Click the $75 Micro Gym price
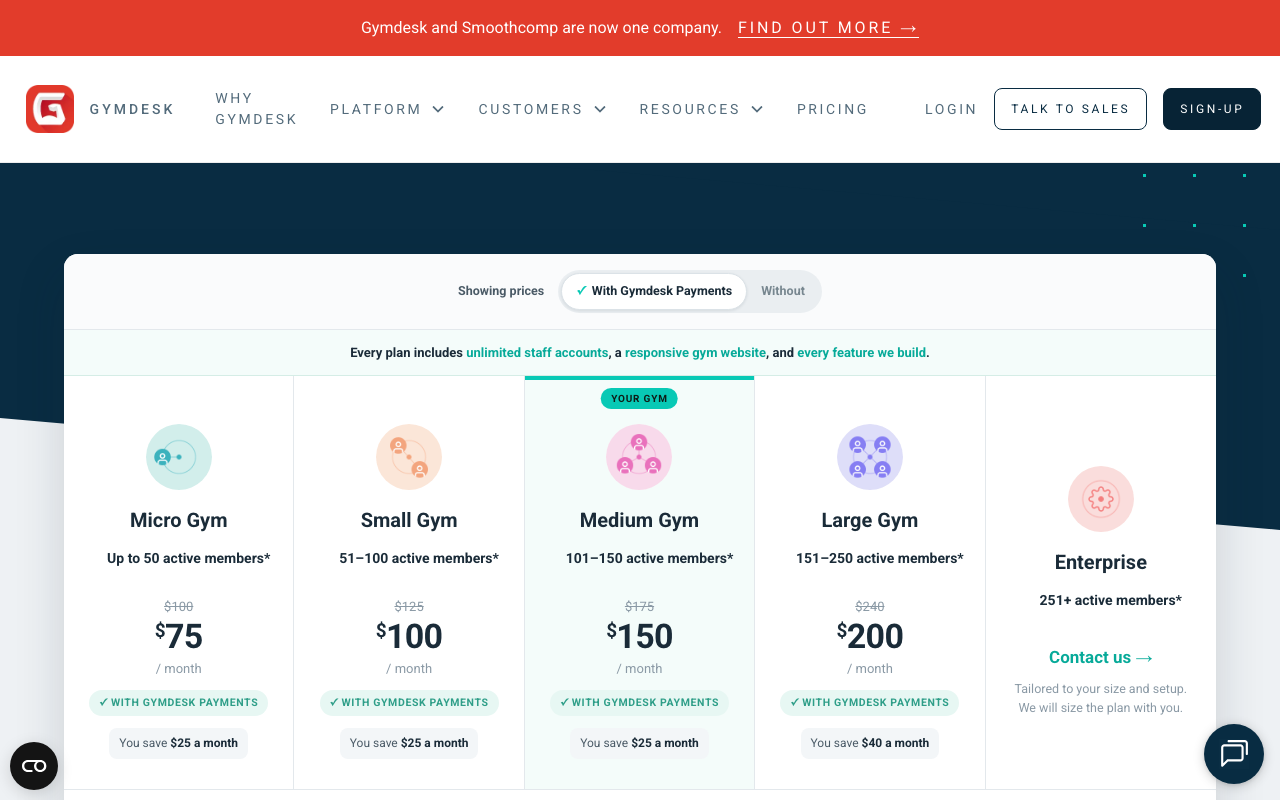This screenshot has width=1280, height=800. 179,636
